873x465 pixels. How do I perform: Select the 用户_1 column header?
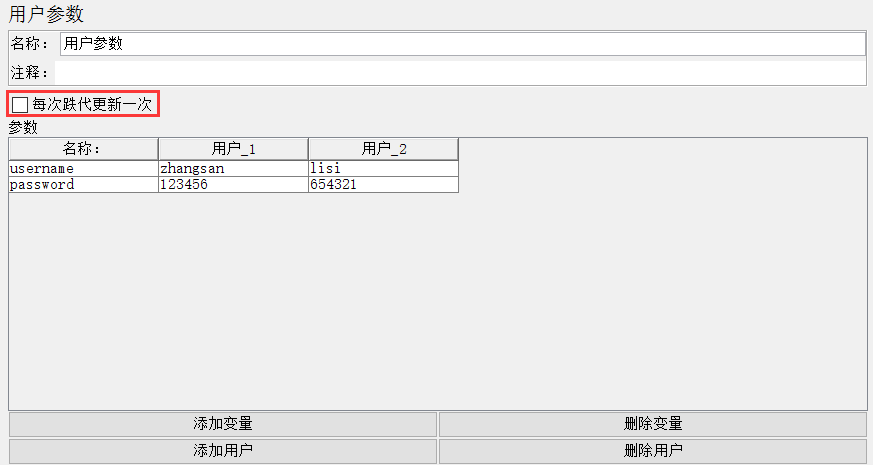[233, 149]
